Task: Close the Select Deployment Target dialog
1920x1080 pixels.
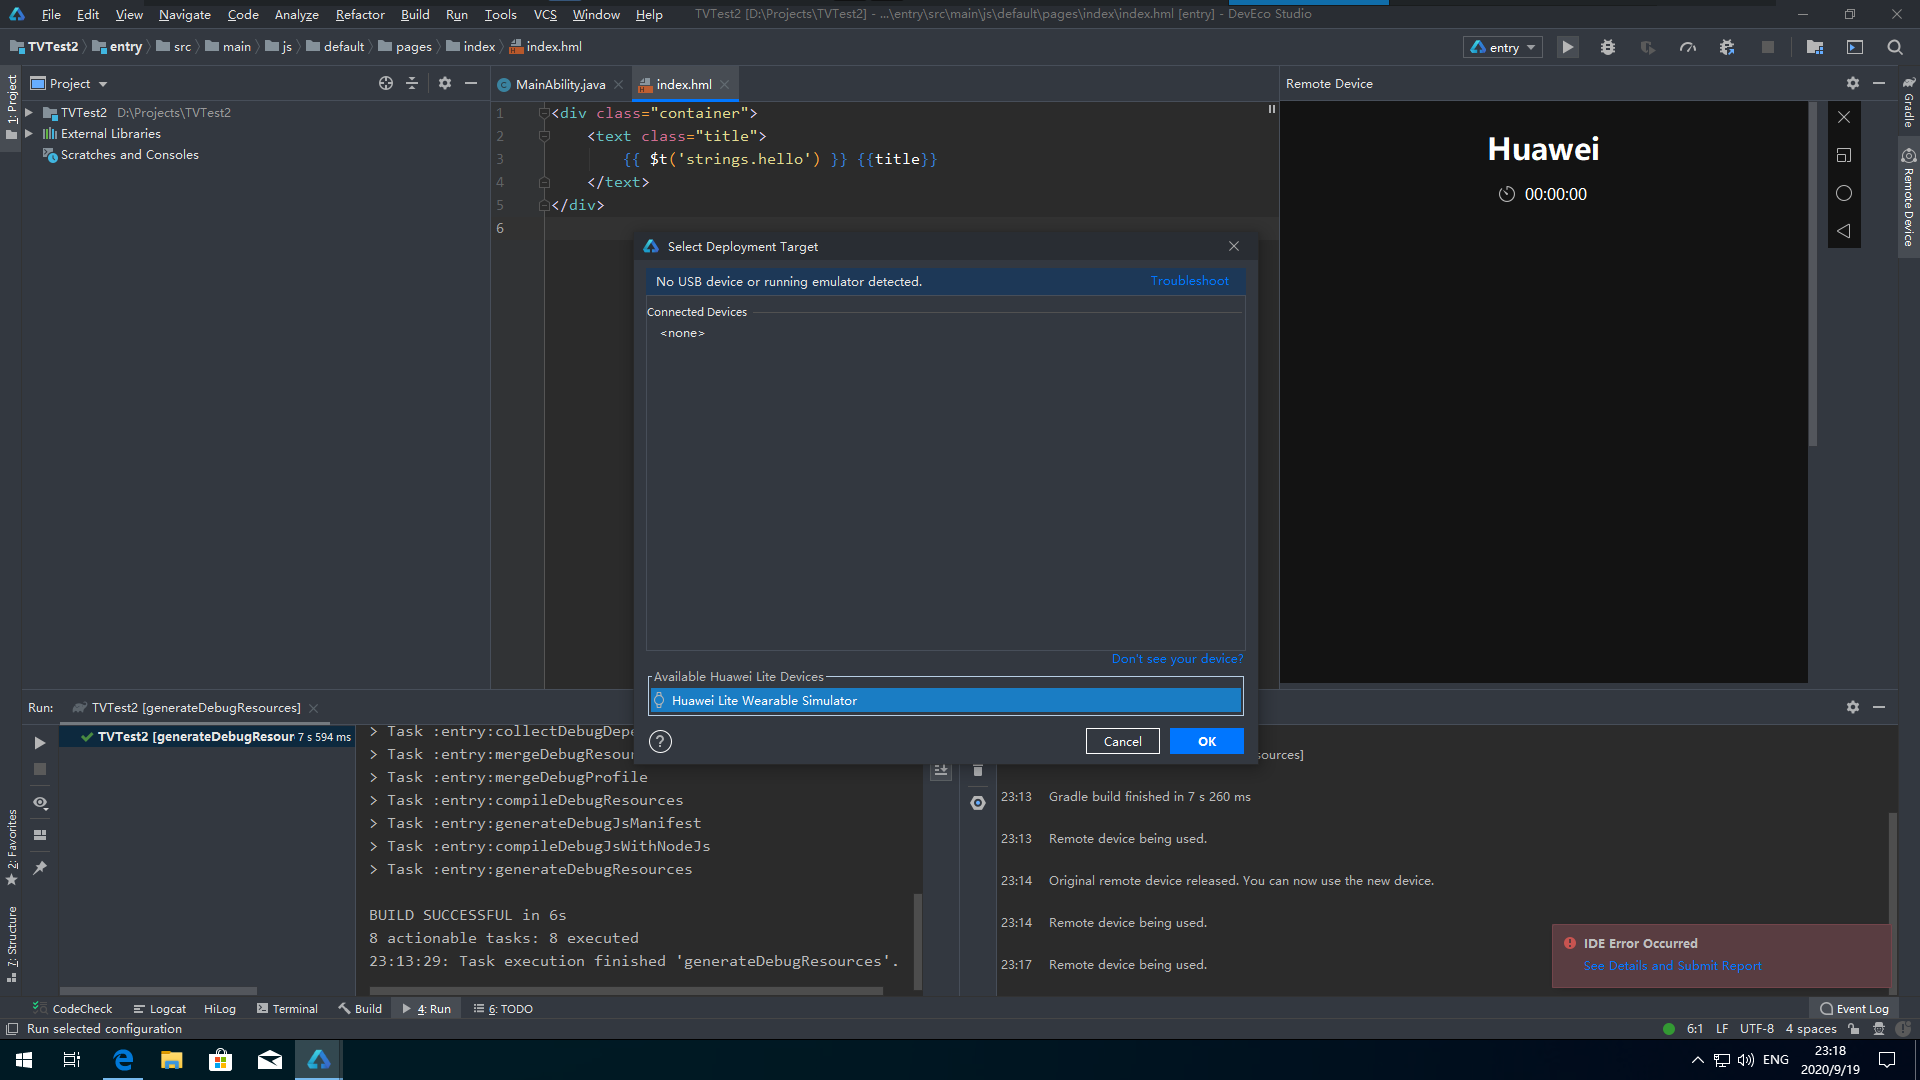Action: click(x=1234, y=246)
